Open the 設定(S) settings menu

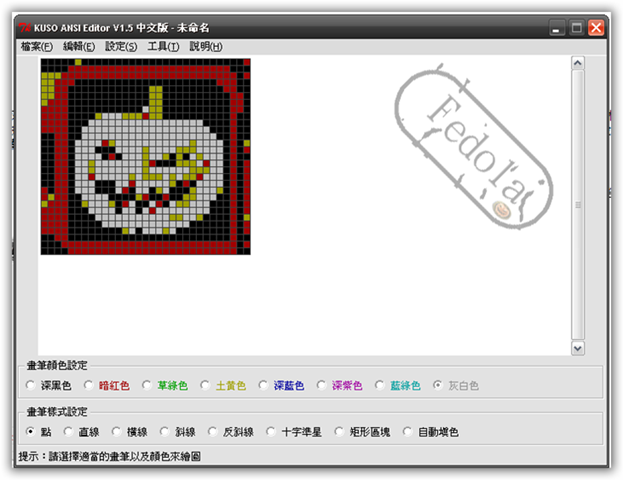click(121, 46)
